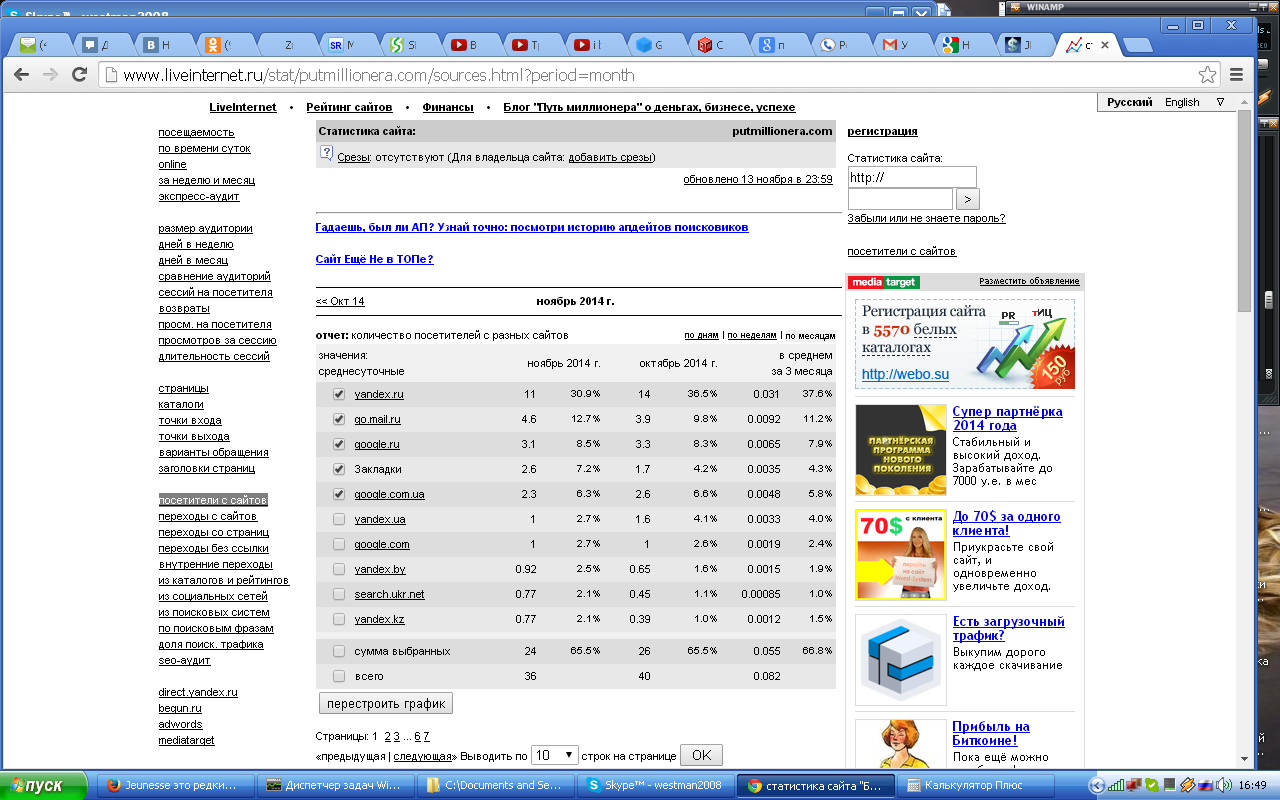Go to the << Окт 14 previous month

[340, 301]
